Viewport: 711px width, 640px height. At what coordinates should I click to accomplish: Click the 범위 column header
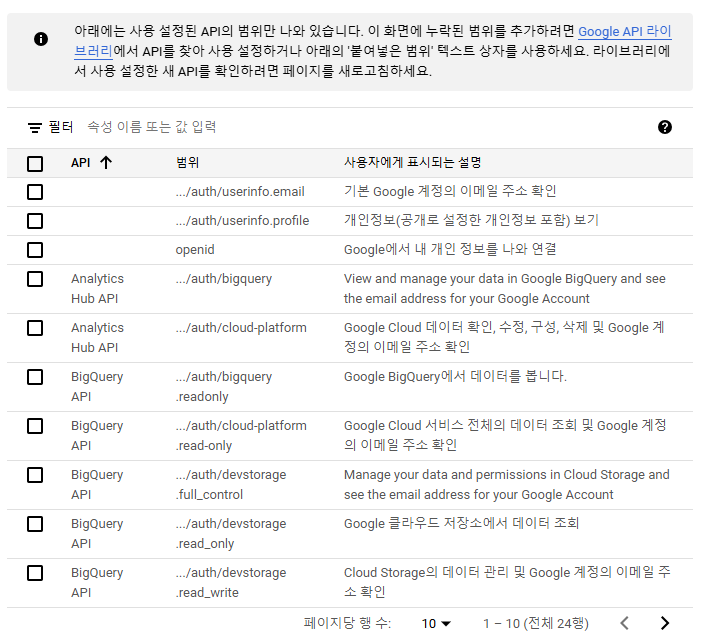(x=187, y=162)
